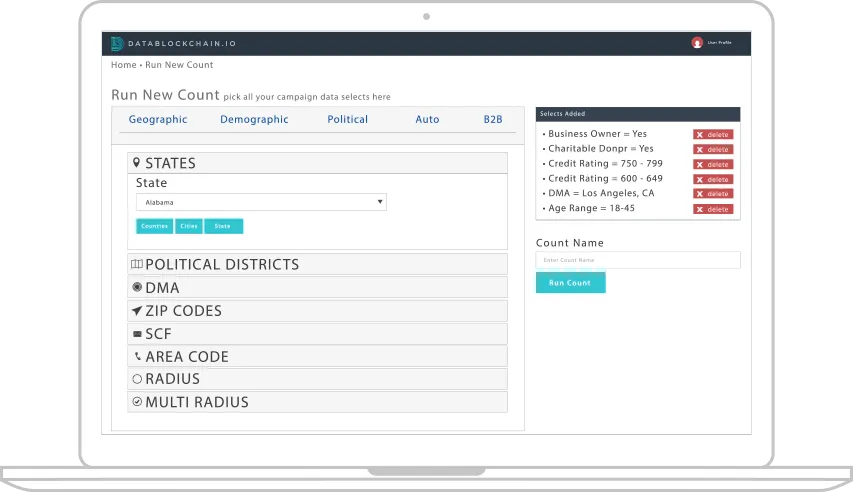Image resolution: width=853 pixels, height=492 pixels.
Task: Click the Count Name input field
Action: (638, 260)
